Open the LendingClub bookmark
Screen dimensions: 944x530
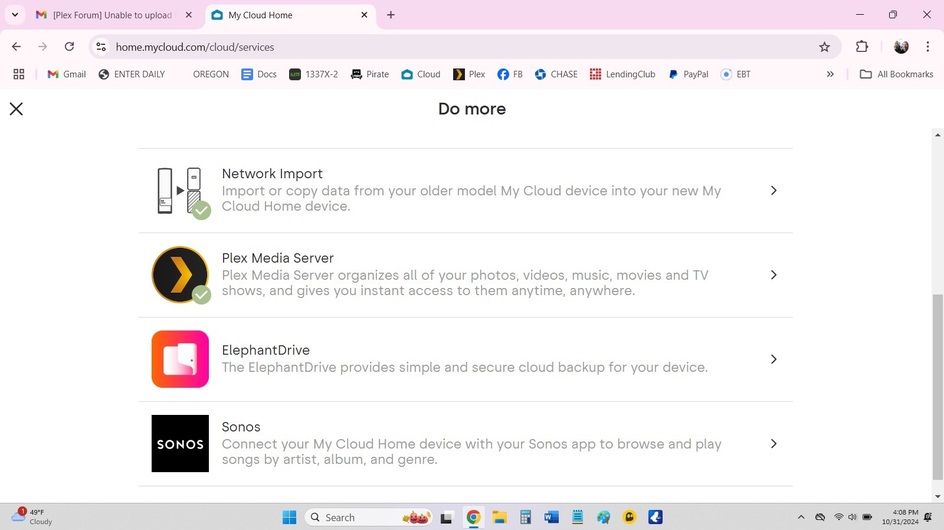(x=623, y=74)
